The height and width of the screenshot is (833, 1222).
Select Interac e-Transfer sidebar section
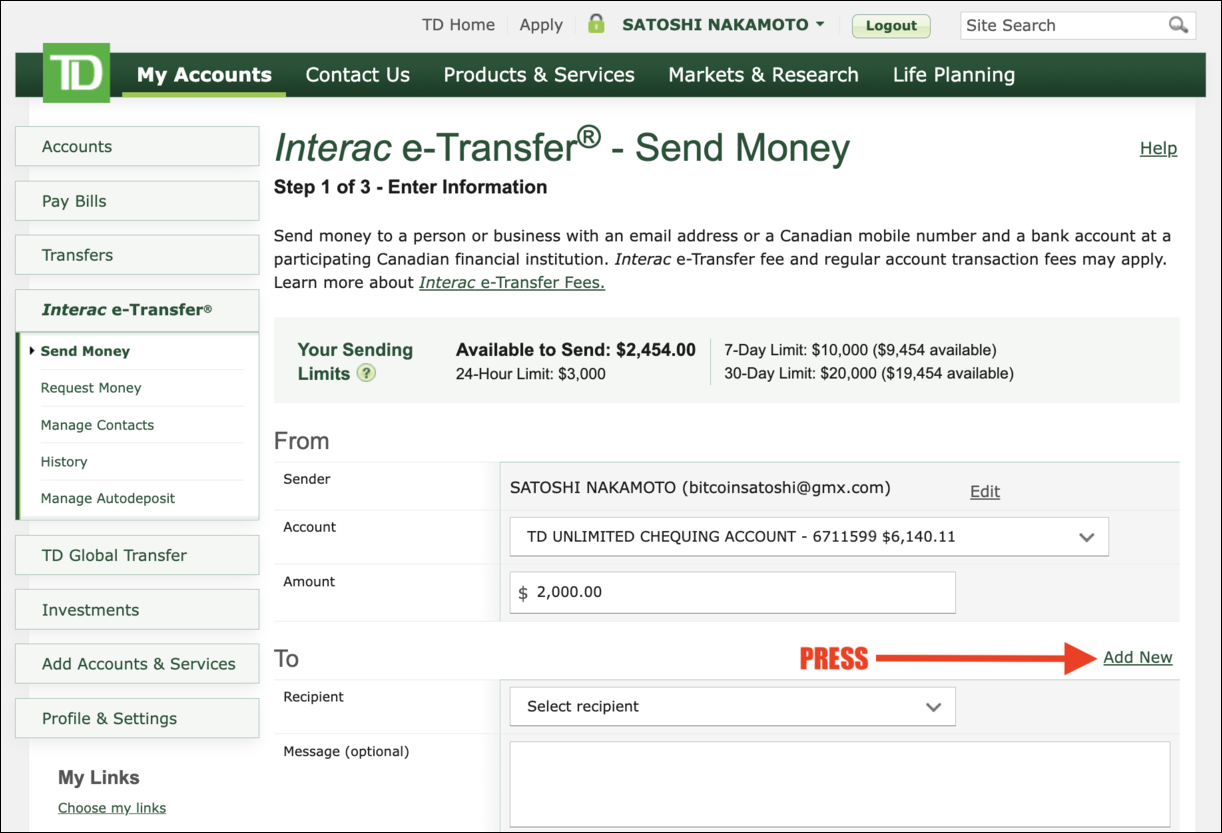137,310
